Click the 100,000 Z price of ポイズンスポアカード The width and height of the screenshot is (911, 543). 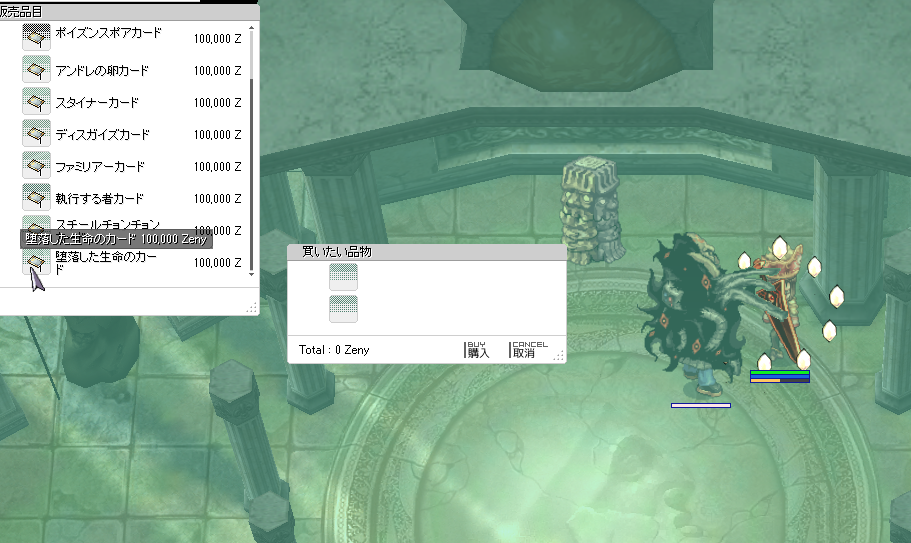click(x=217, y=39)
